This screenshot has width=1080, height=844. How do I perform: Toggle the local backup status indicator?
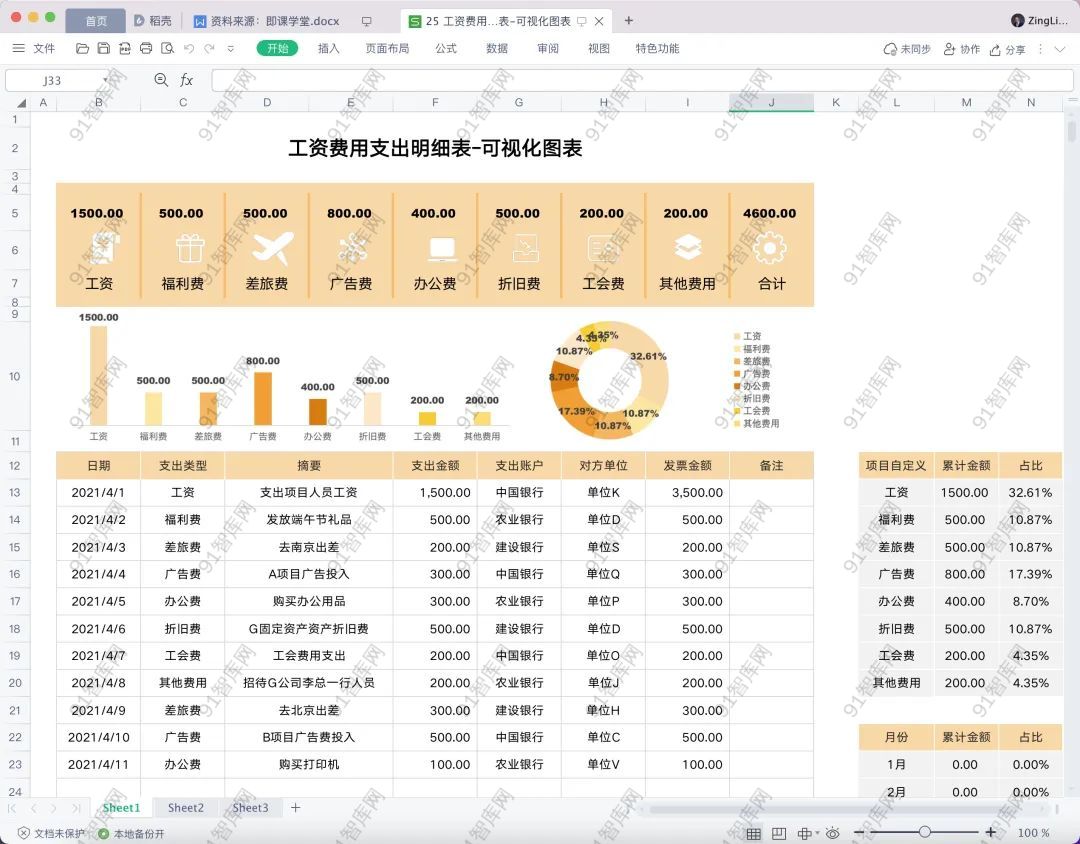click(x=130, y=833)
